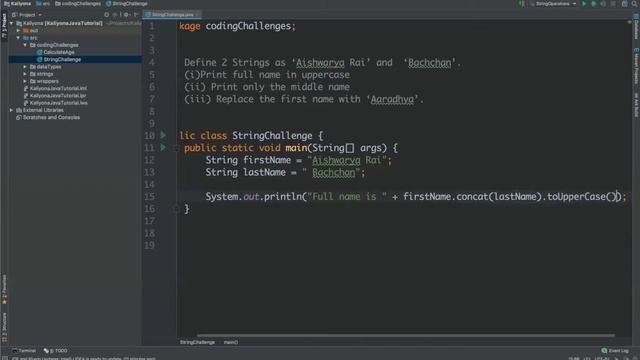Click locate/scroll-from-source icon in Project panel
Viewport: 640px width, 360px height.
click(x=107, y=15)
